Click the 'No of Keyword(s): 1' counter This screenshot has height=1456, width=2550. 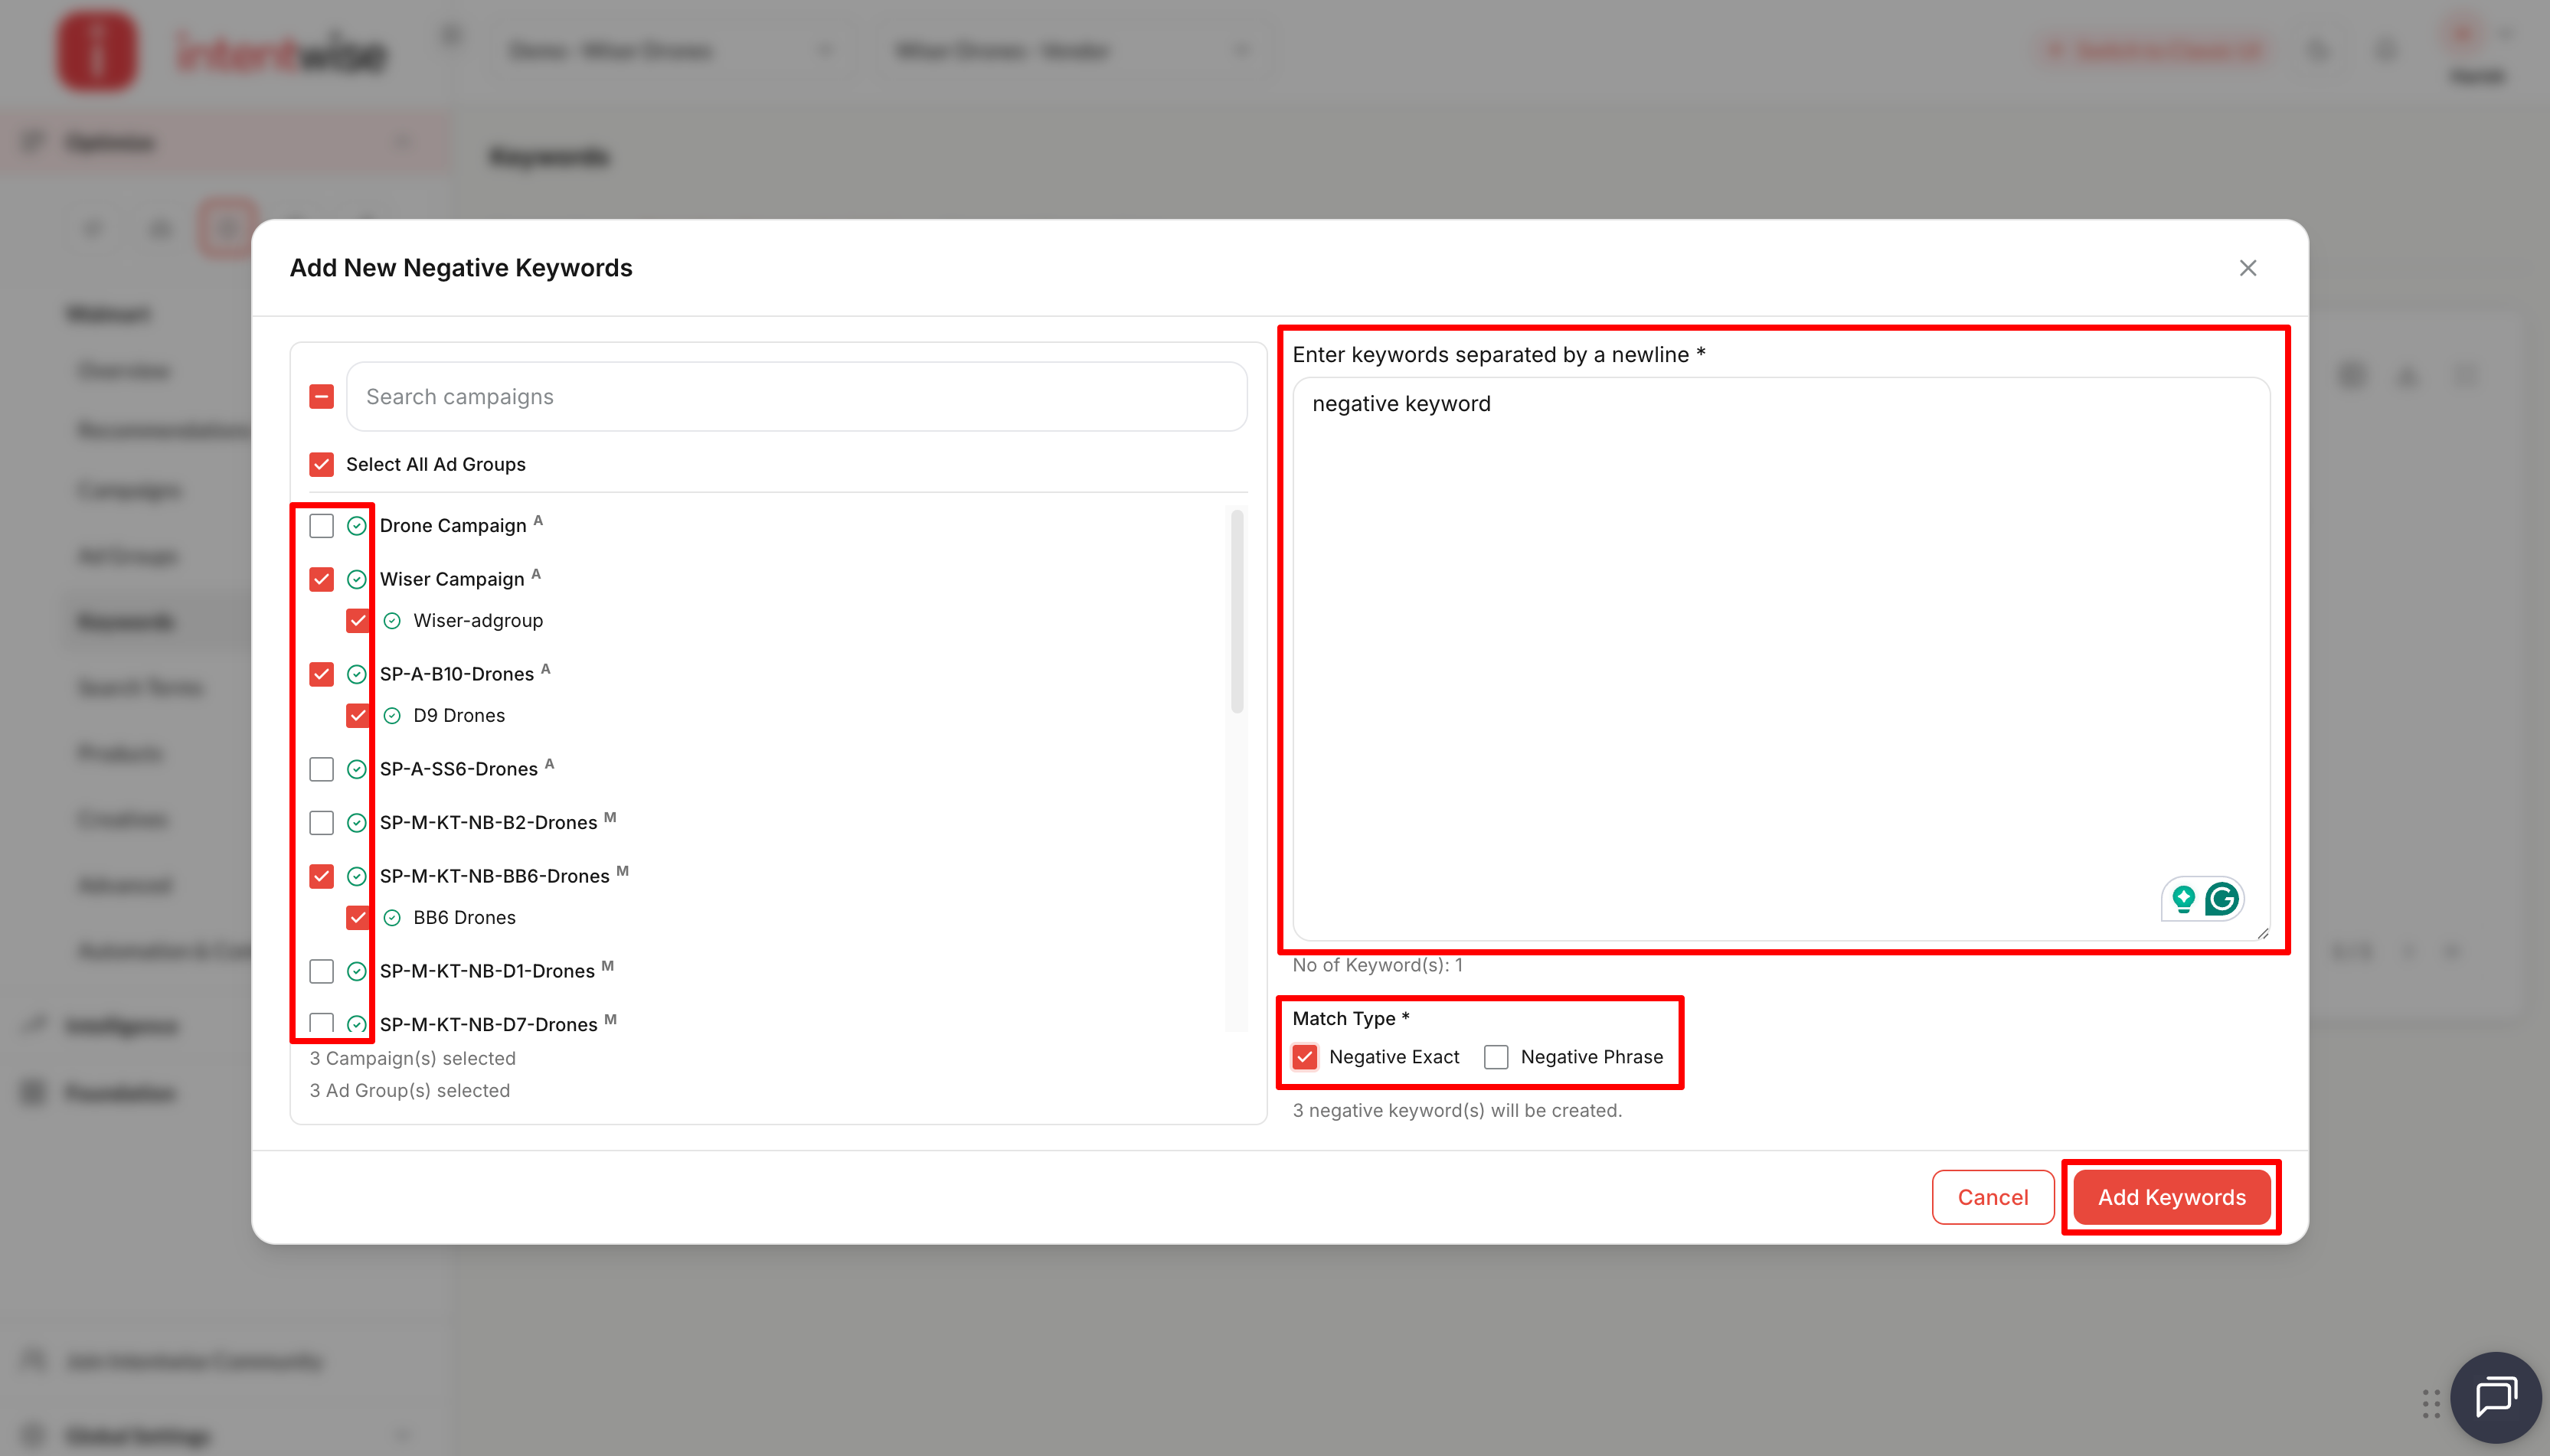pos(1377,965)
